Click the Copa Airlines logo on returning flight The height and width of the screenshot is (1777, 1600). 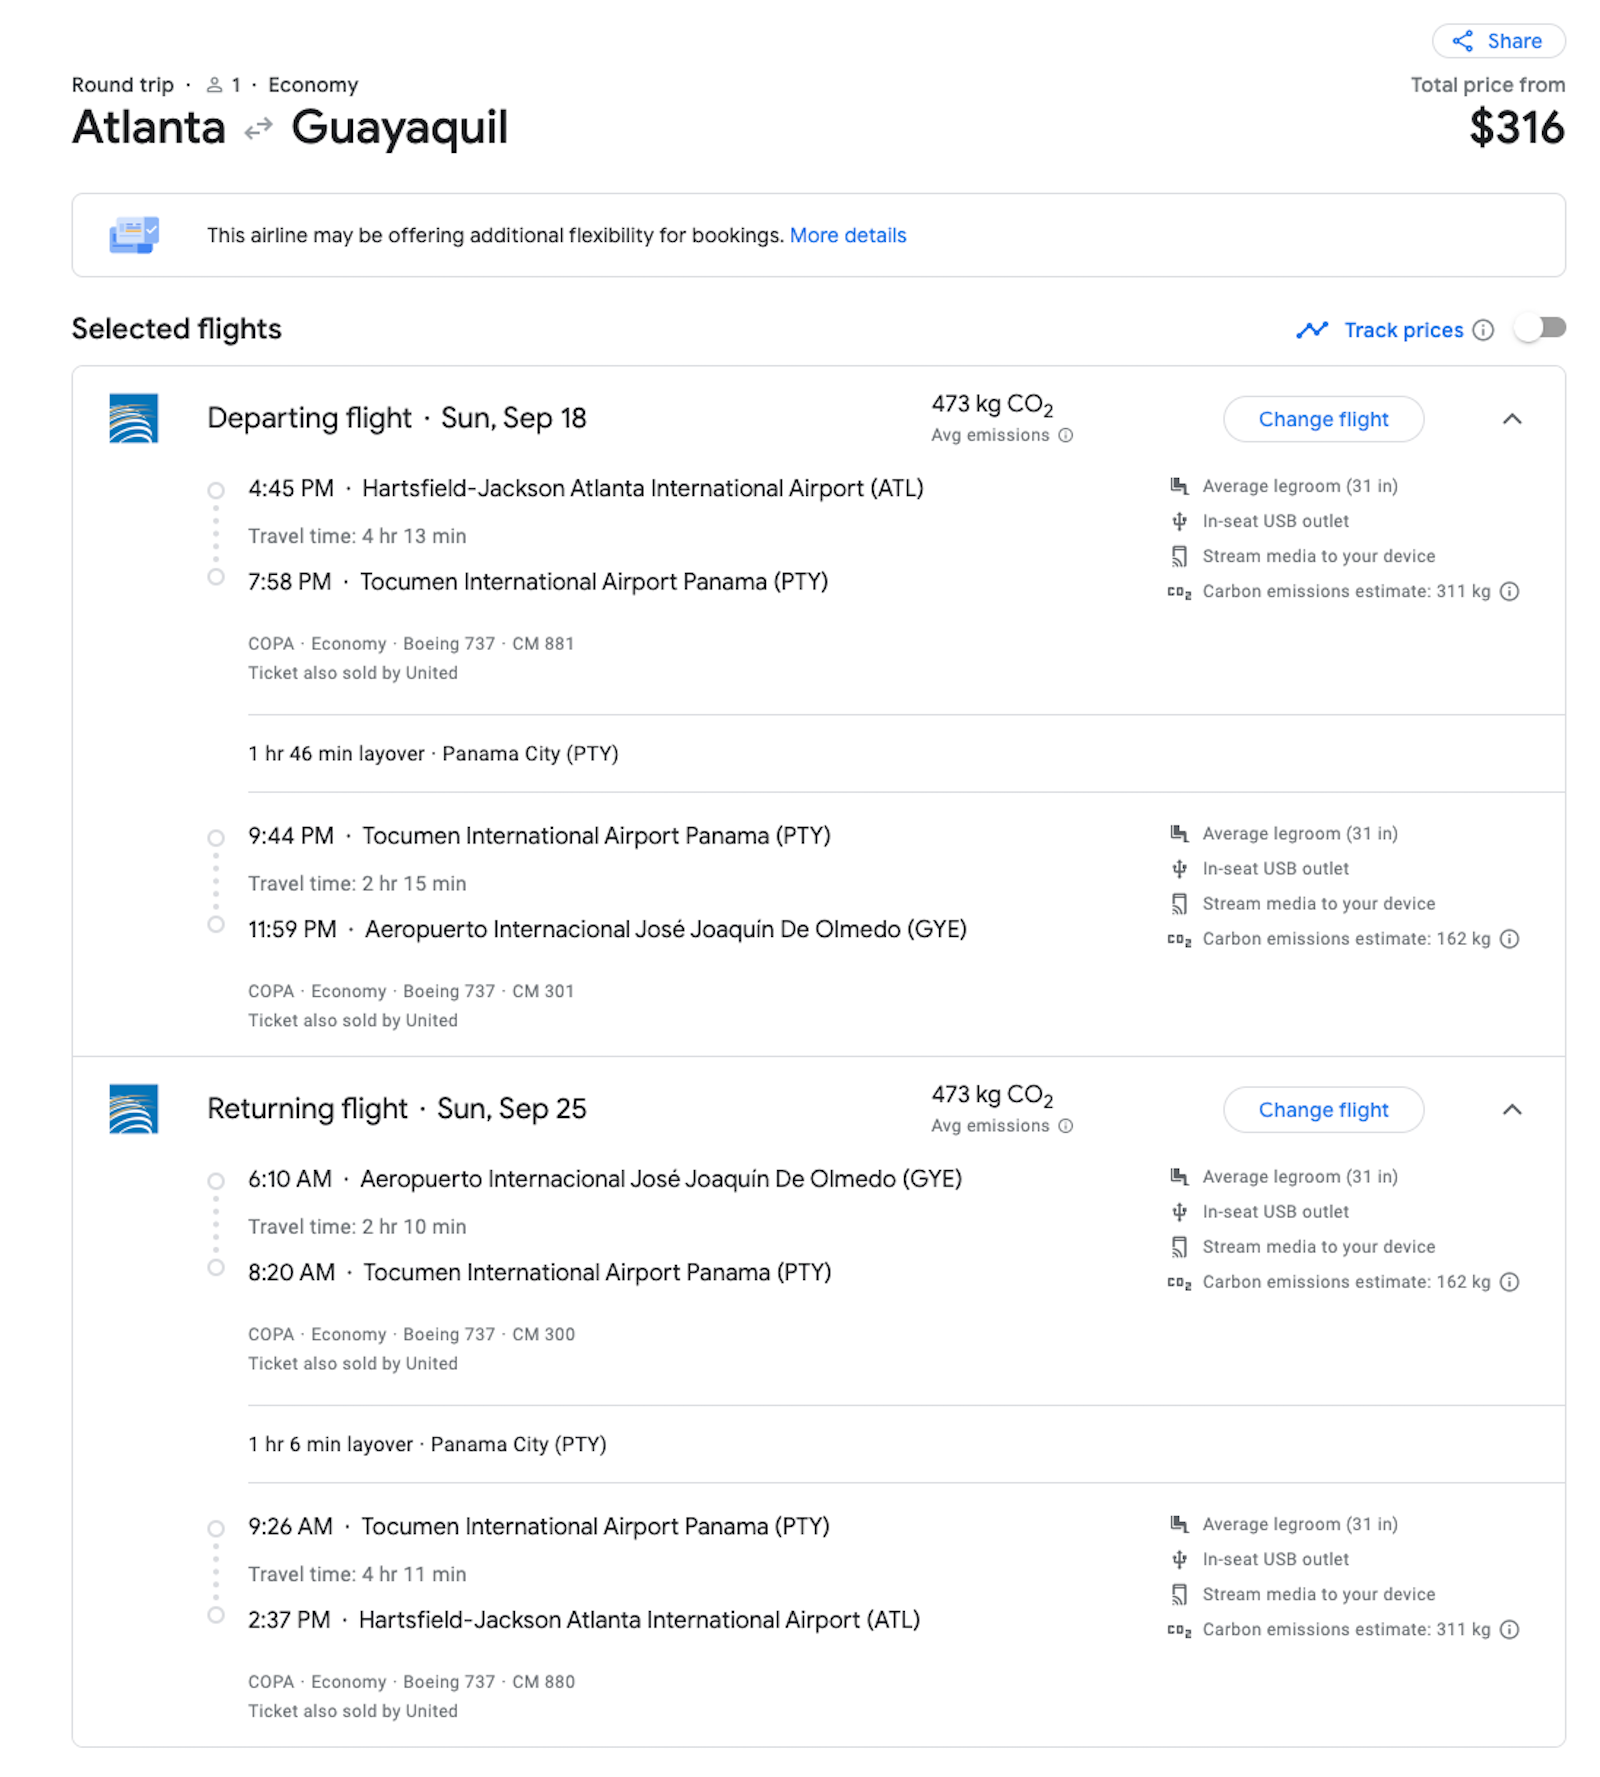coord(133,1110)
